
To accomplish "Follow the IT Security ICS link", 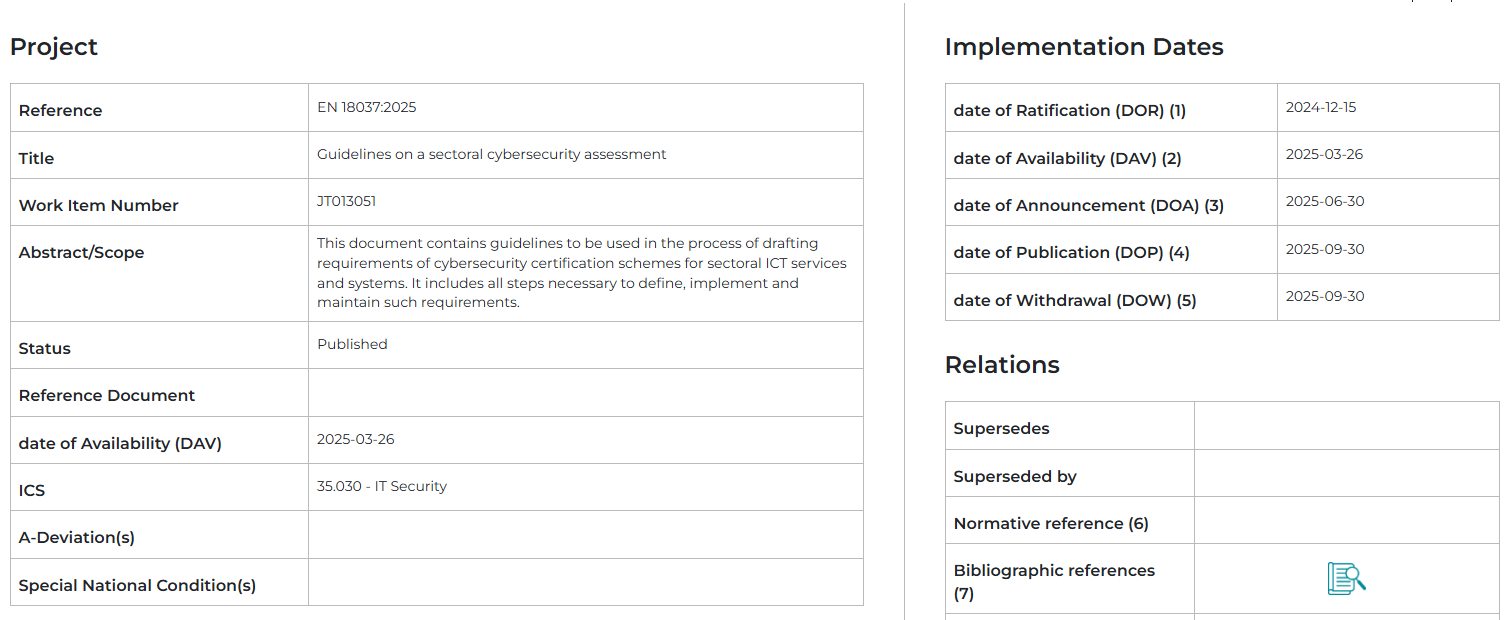I will click(410, 487).
